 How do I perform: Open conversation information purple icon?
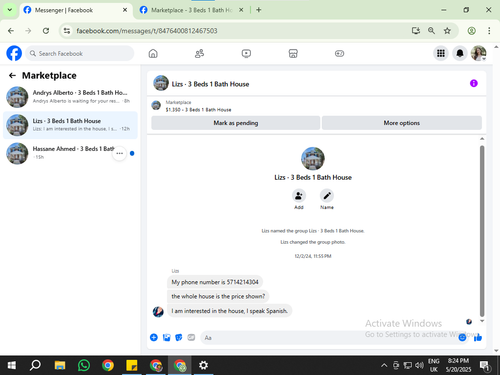pyautogui.click(x=474, y=83)
